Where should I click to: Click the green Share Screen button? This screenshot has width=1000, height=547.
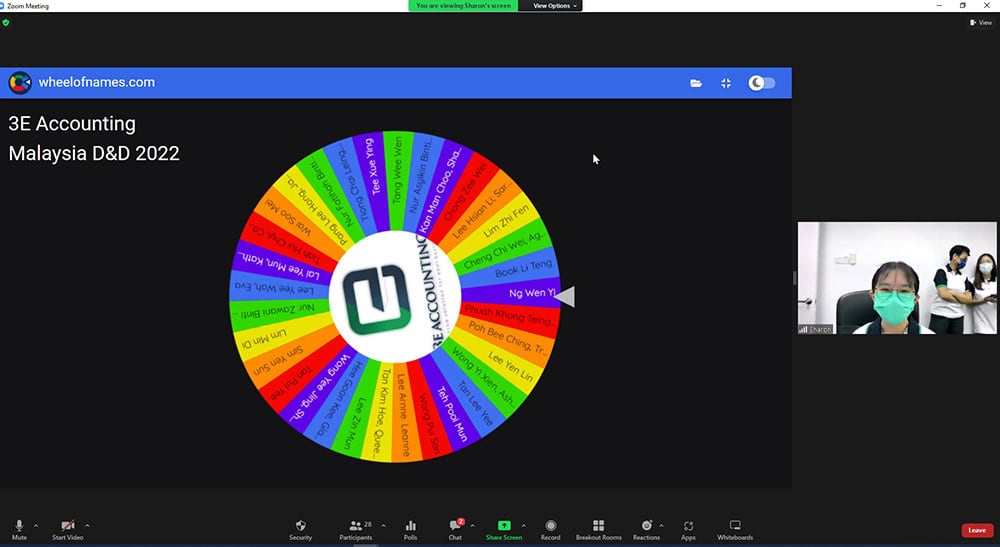tap(504, 529)
